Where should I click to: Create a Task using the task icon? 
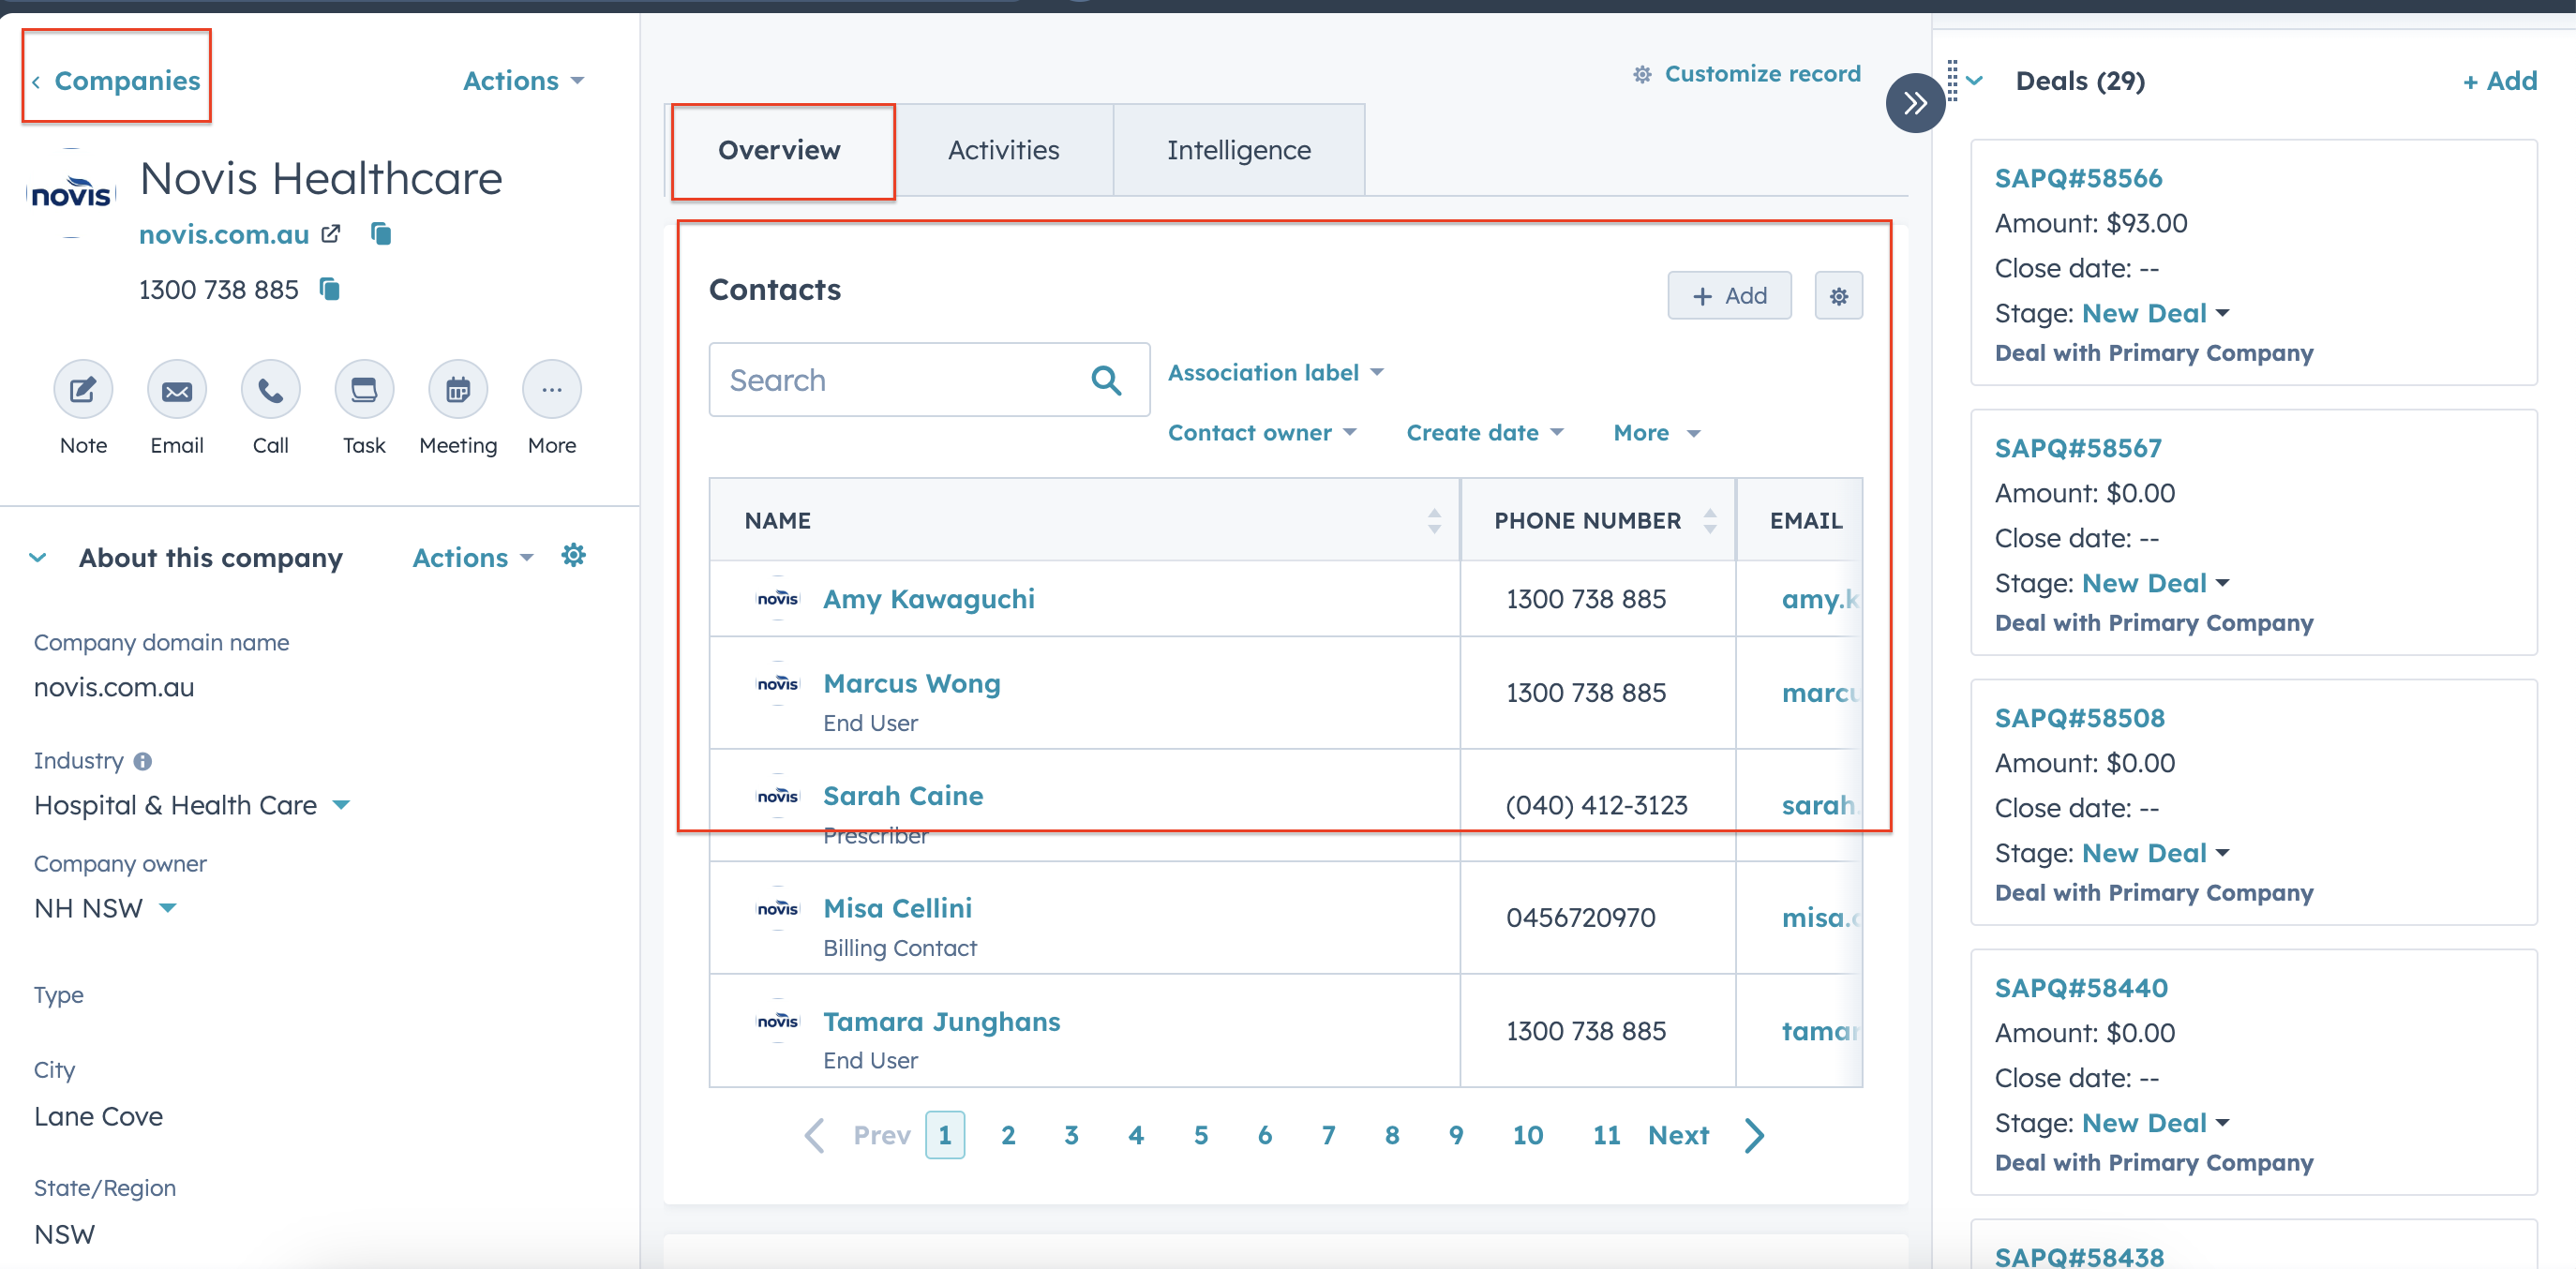point(364,390)
